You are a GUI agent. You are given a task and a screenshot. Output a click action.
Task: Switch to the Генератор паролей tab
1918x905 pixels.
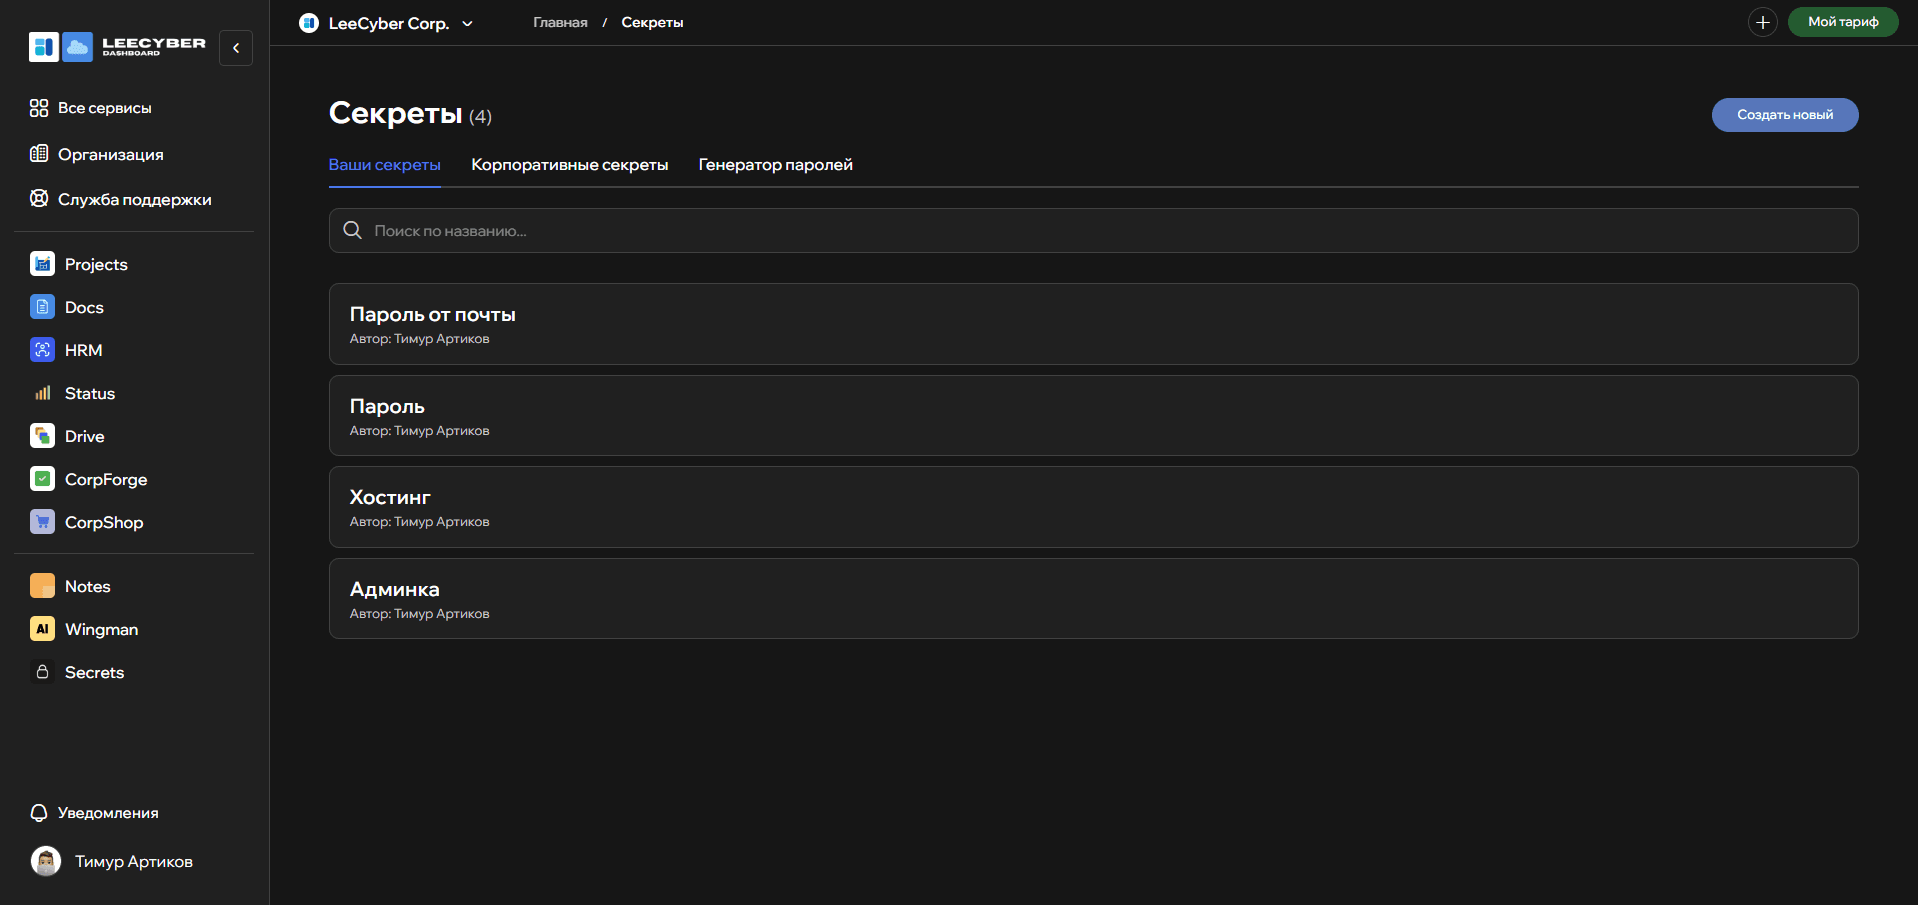coord(775,165)
